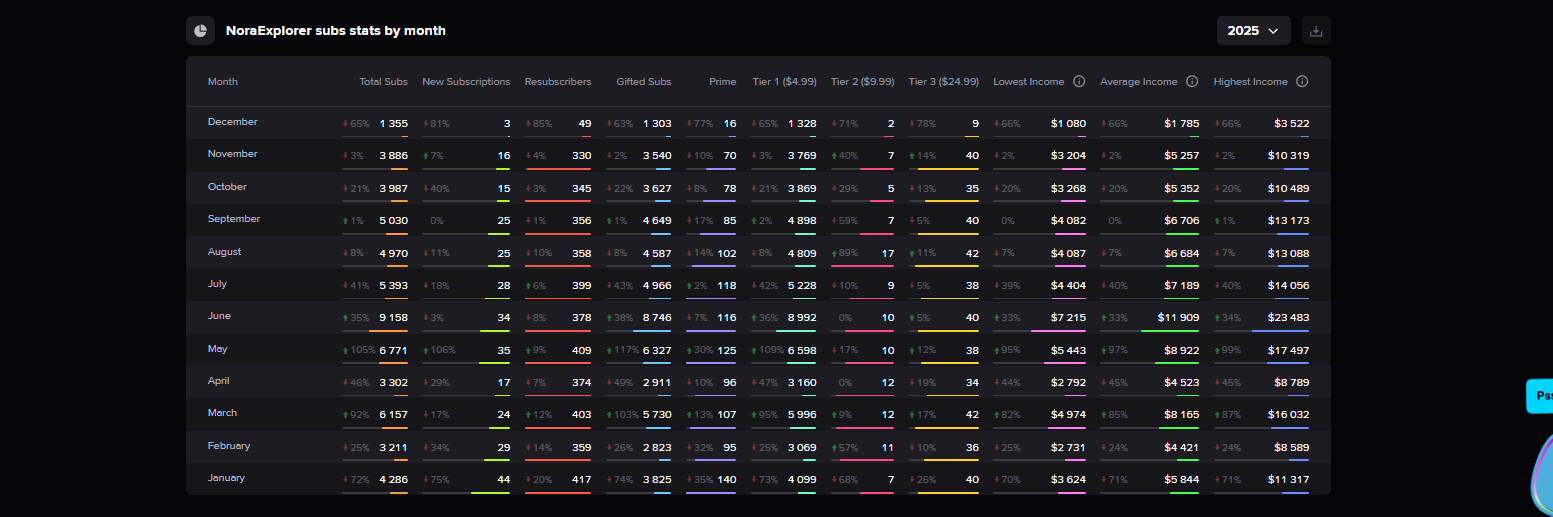The width and height of the screenshot is (1553, 517).
Task: Click December Tier 3 value 9
Action: click(975, 124)
